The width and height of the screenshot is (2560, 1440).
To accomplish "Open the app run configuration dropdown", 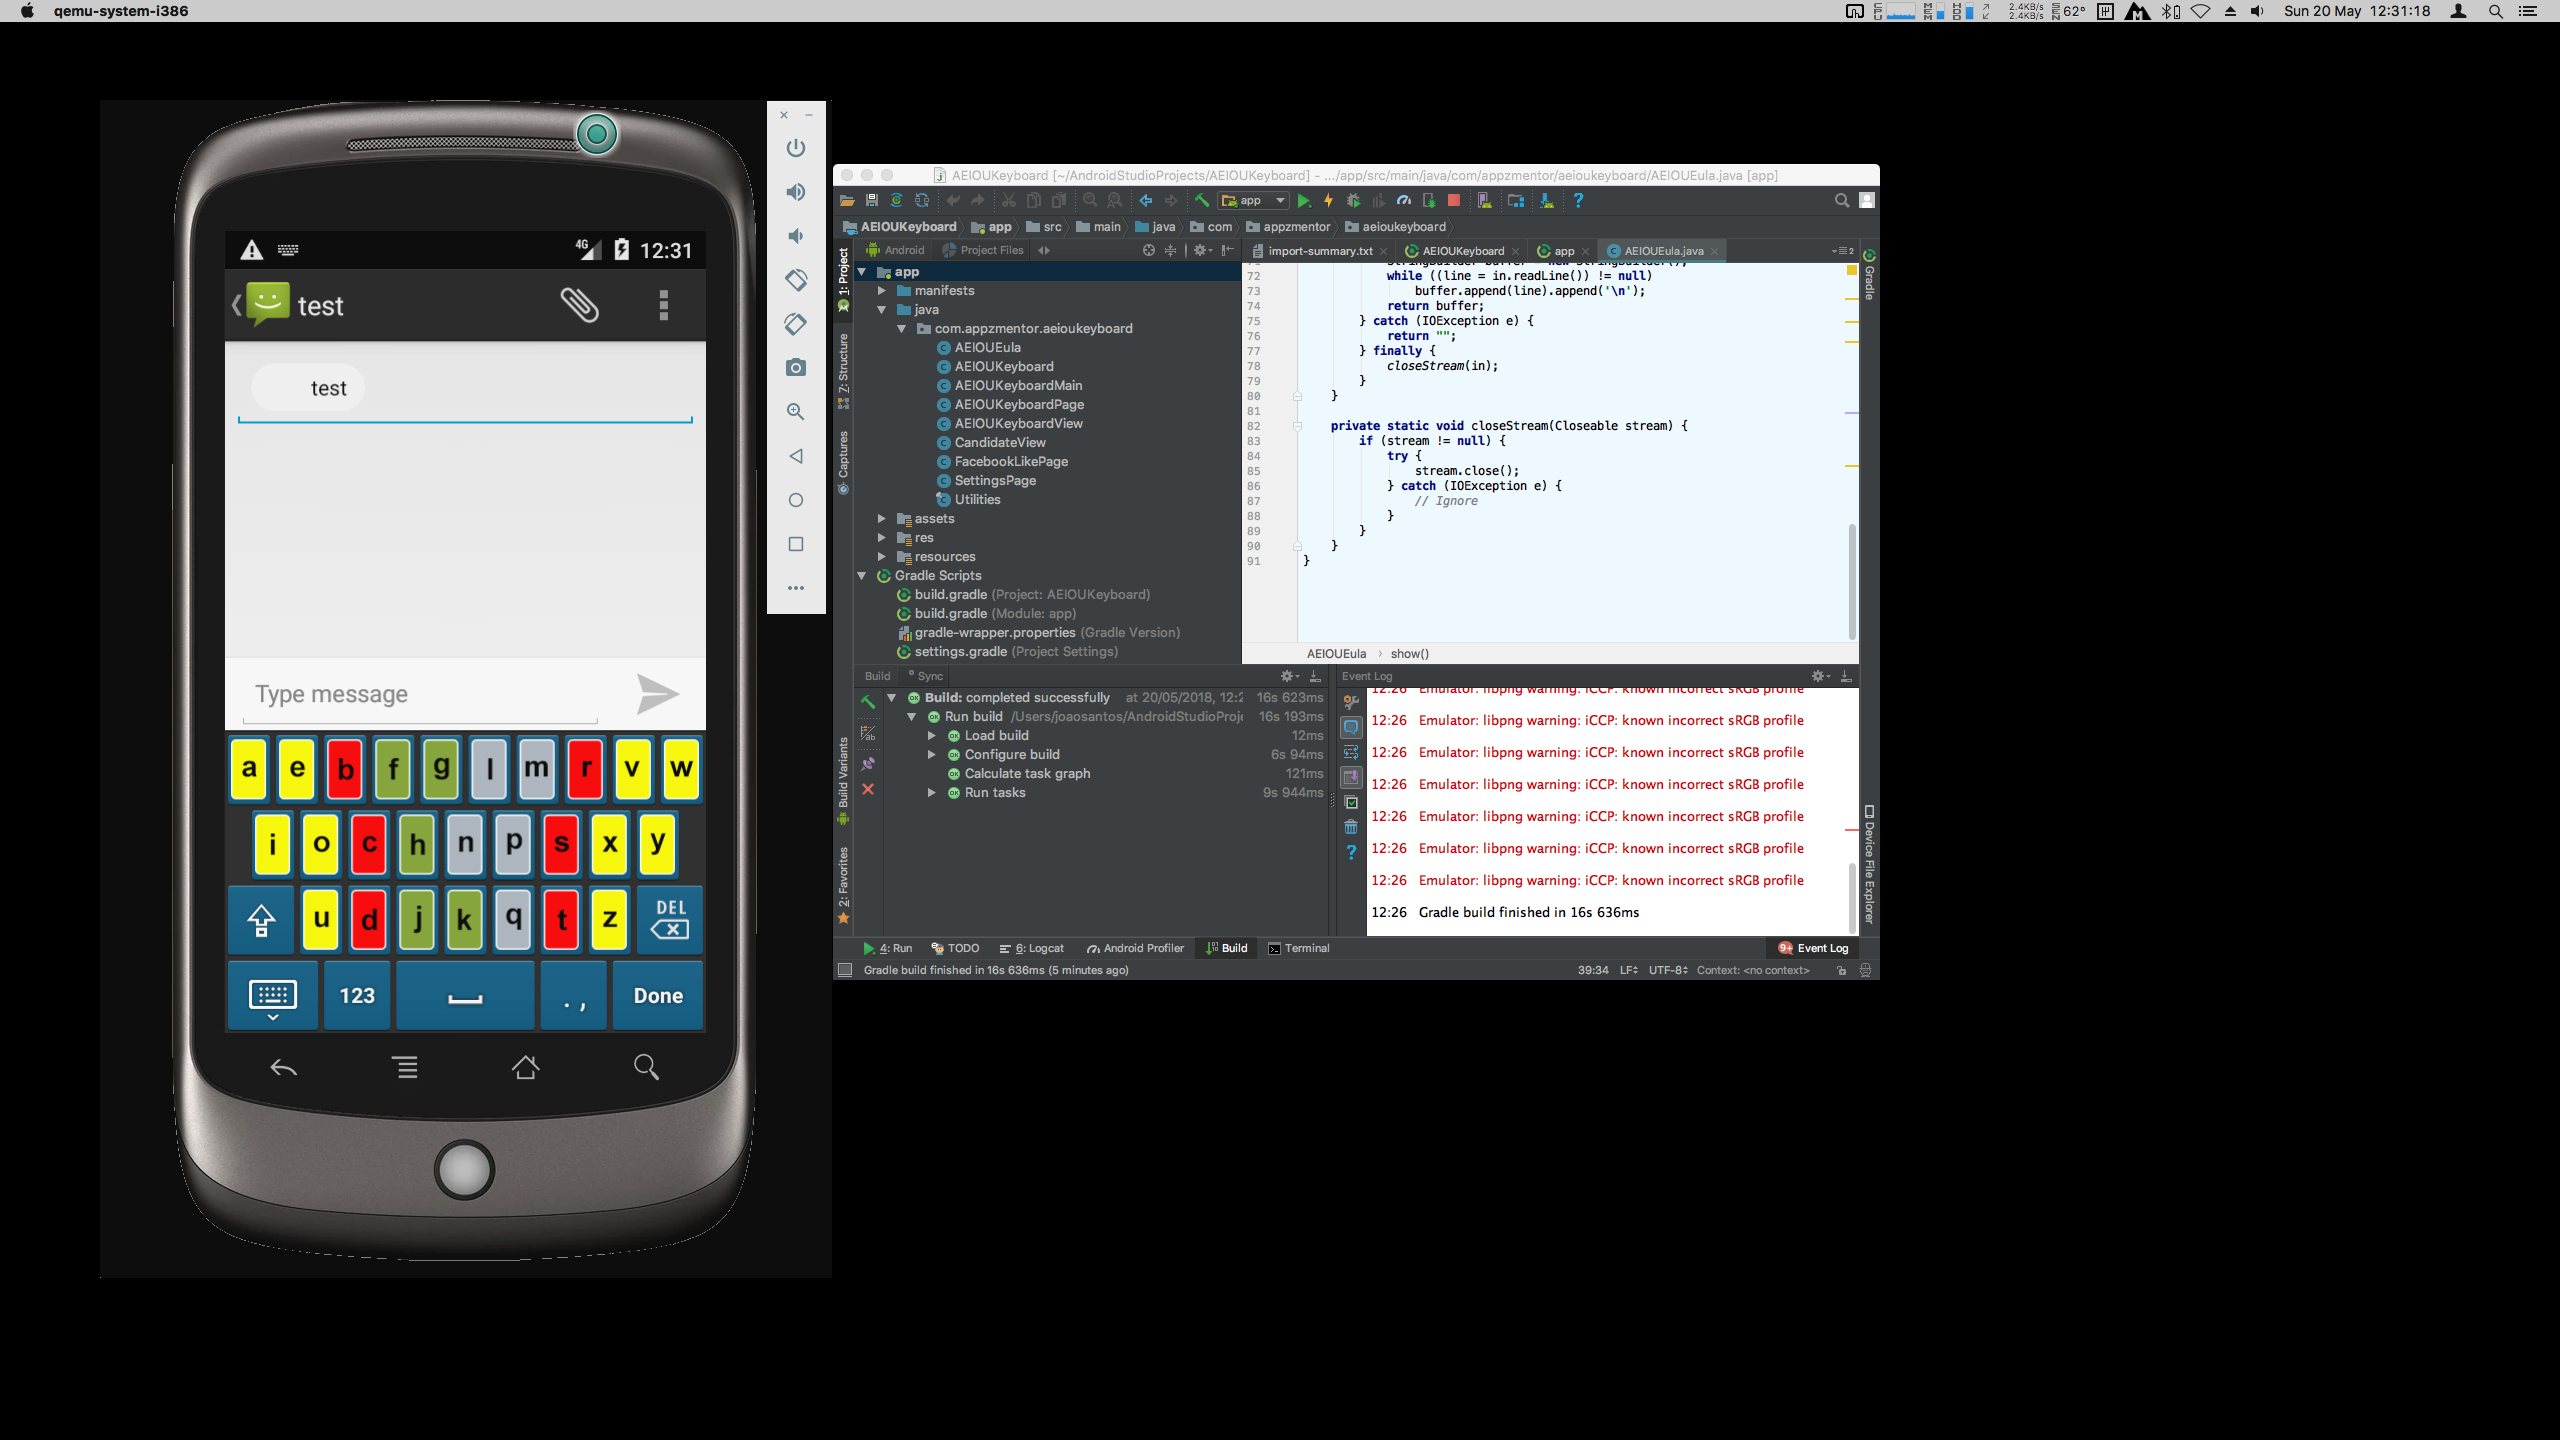I will [1254, 201].
